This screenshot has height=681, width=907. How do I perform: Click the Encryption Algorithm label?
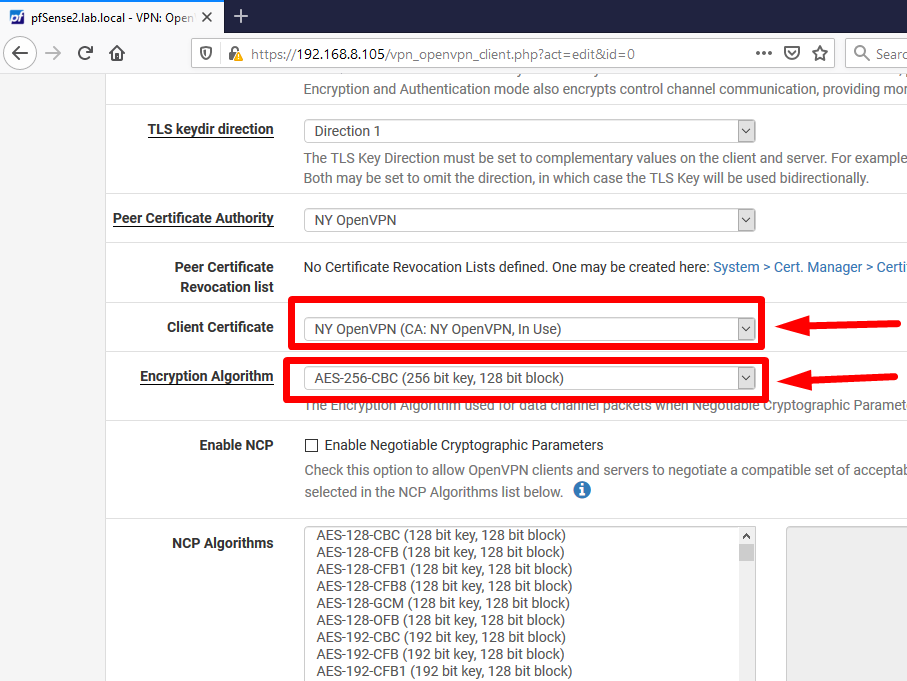click(x=207, y=376)
